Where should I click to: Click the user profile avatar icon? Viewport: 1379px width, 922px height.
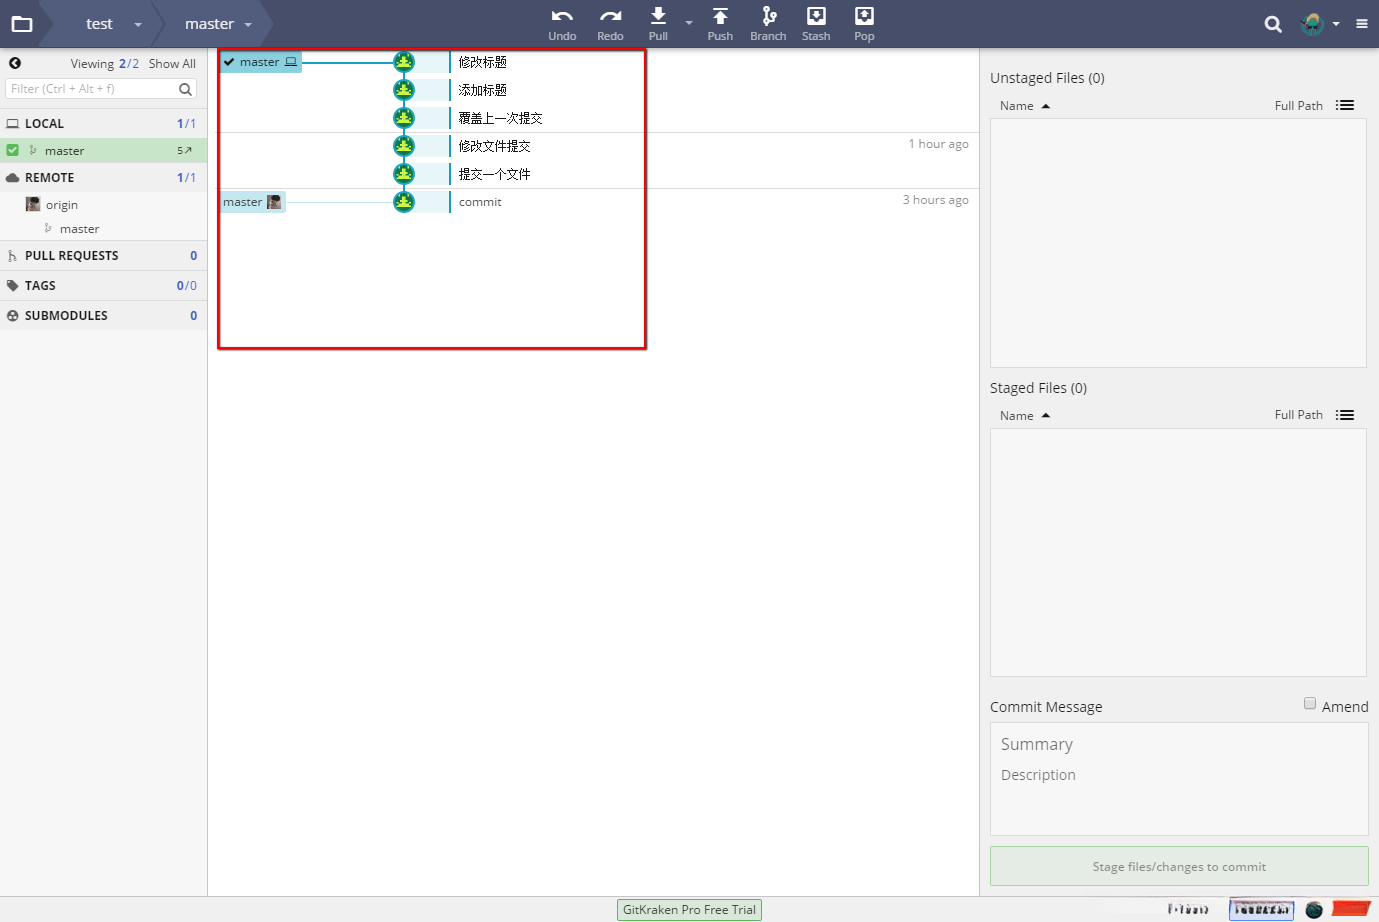[x=1312, y=24]
